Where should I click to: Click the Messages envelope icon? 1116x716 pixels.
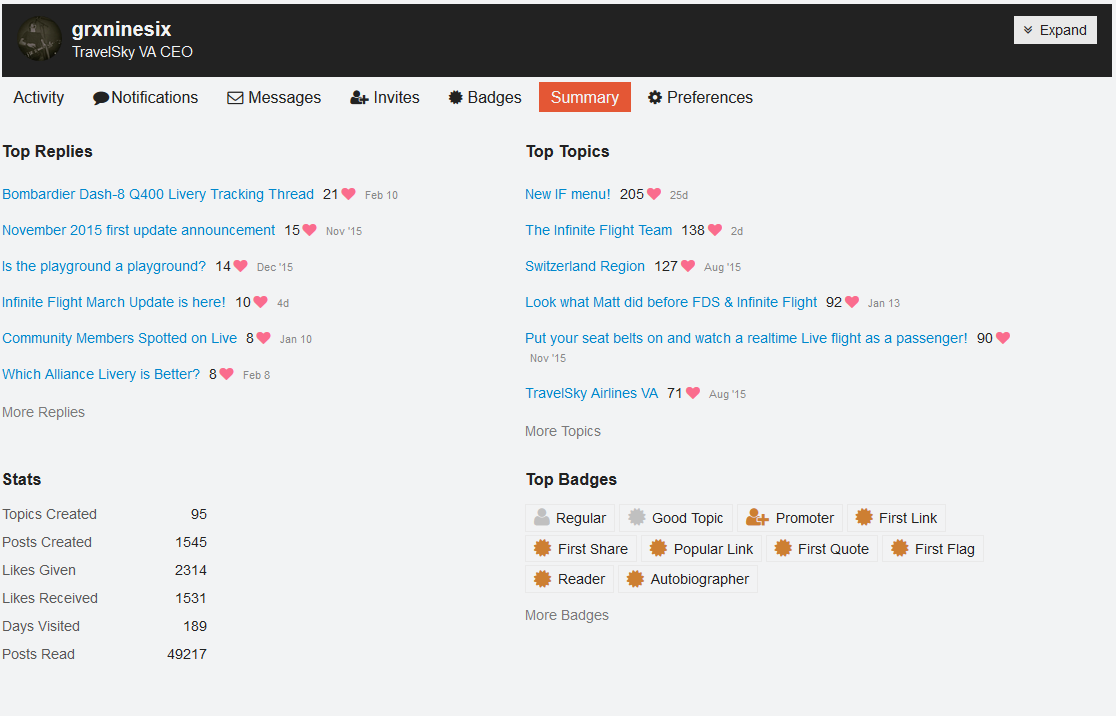coord(235,98)
